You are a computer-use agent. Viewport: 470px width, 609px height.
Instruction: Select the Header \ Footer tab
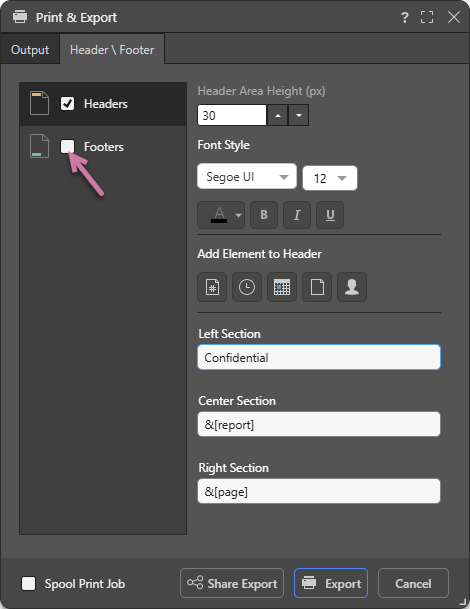tap(112, 50)
